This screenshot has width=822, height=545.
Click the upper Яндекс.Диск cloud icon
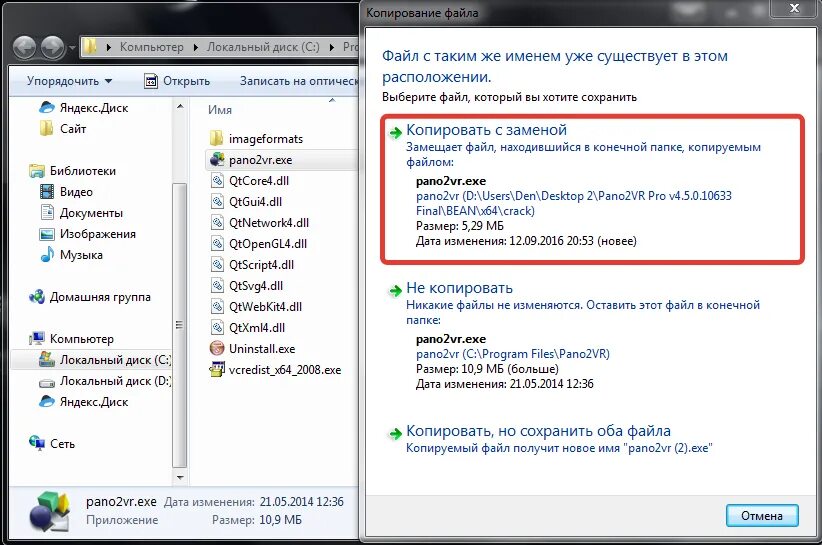(47, 107)
